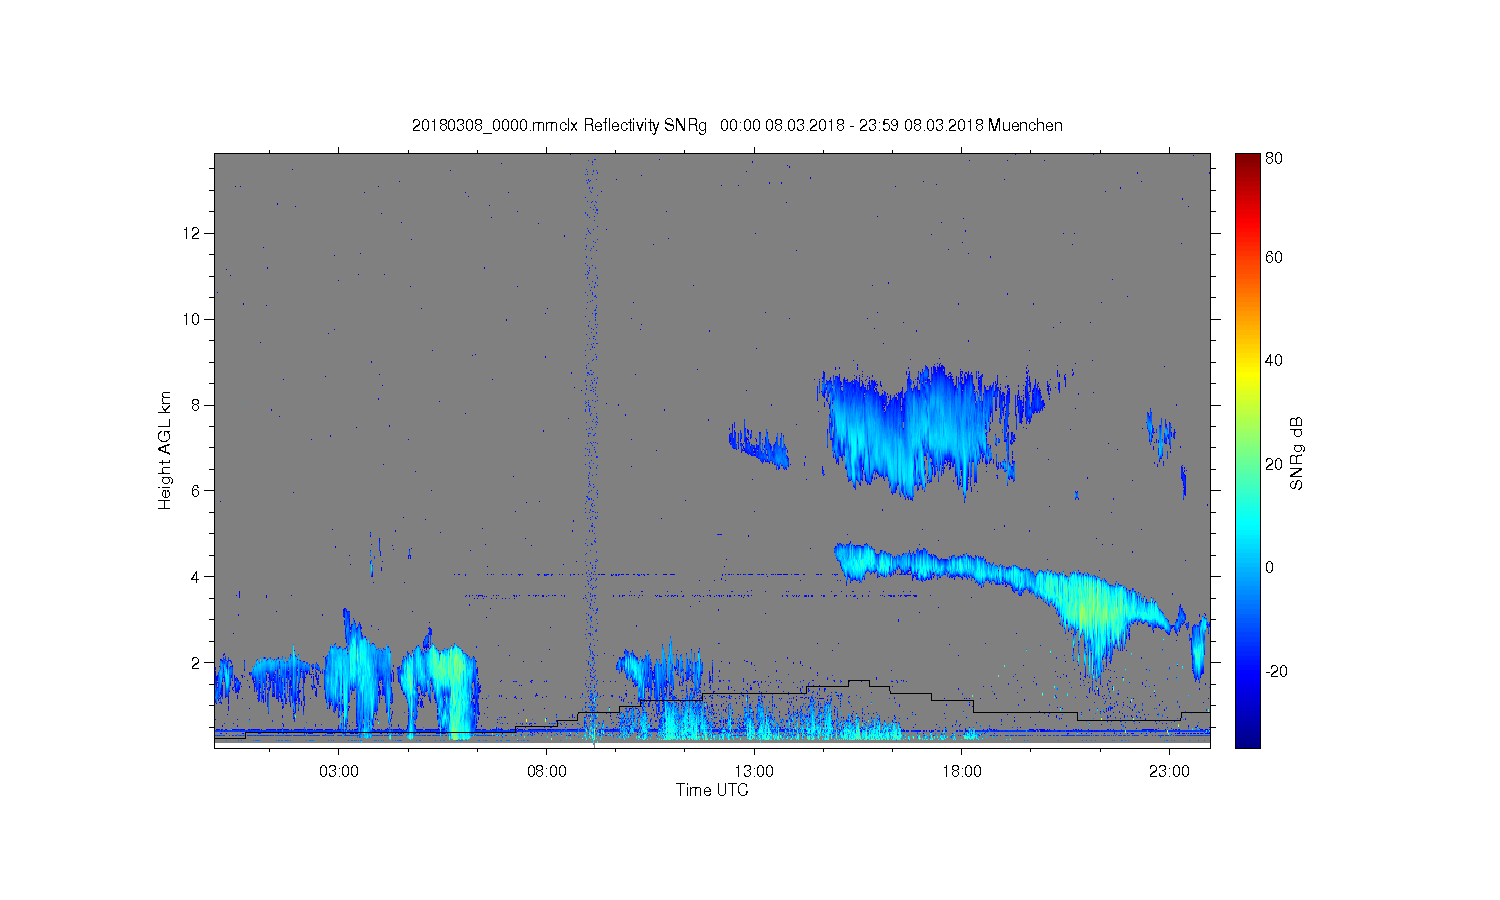Click the colorbar value 80

click(1274, 159)
